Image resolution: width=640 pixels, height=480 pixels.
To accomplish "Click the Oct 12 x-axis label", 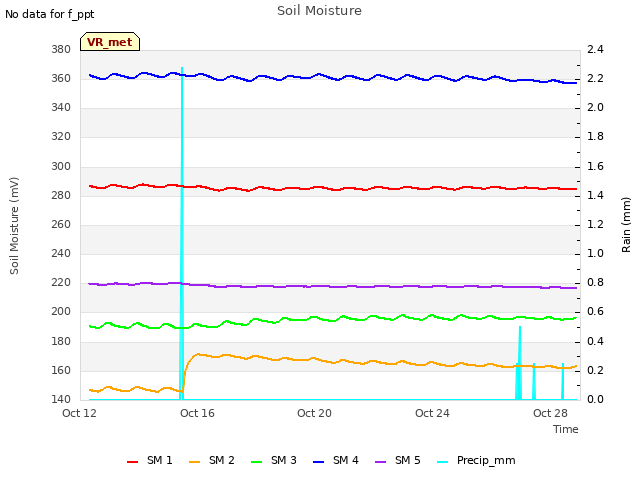I will point(79,413).
